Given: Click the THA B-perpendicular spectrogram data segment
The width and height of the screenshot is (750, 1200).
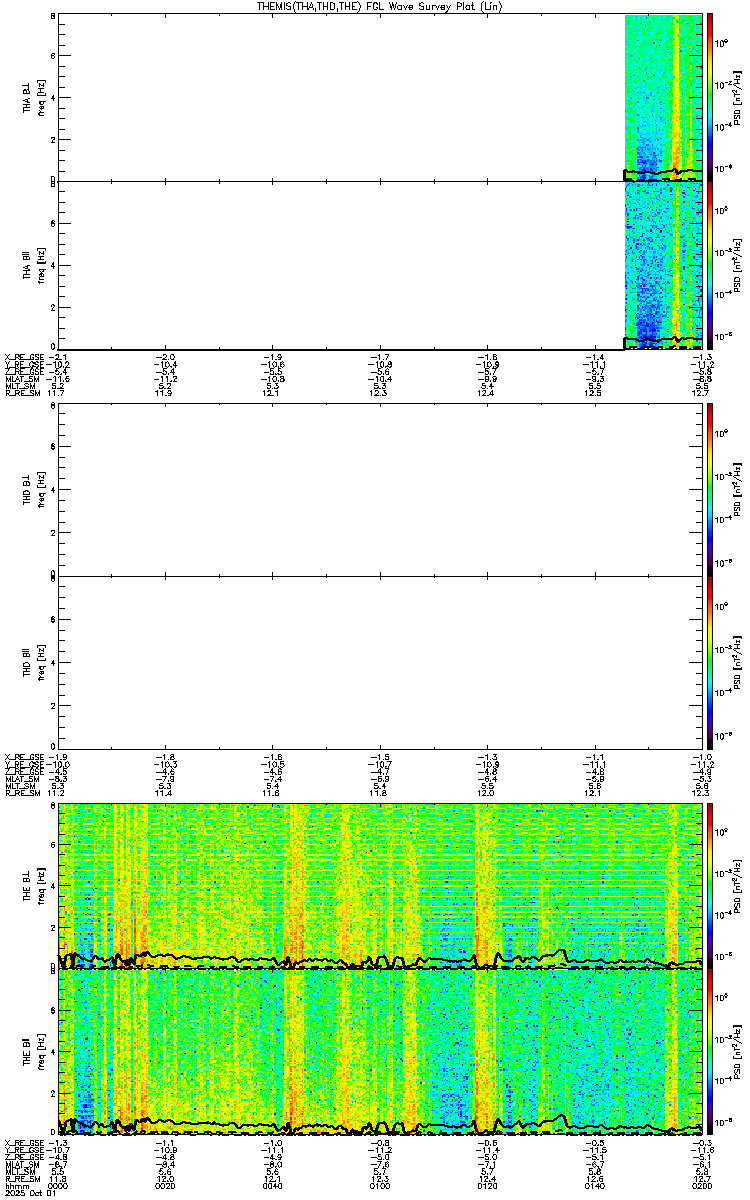Looking at the screenshot, I should tap(664, 98).
